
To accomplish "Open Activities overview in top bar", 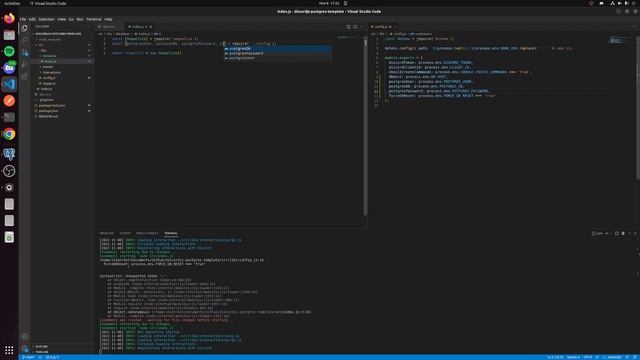I will click(x=12, y=3).
